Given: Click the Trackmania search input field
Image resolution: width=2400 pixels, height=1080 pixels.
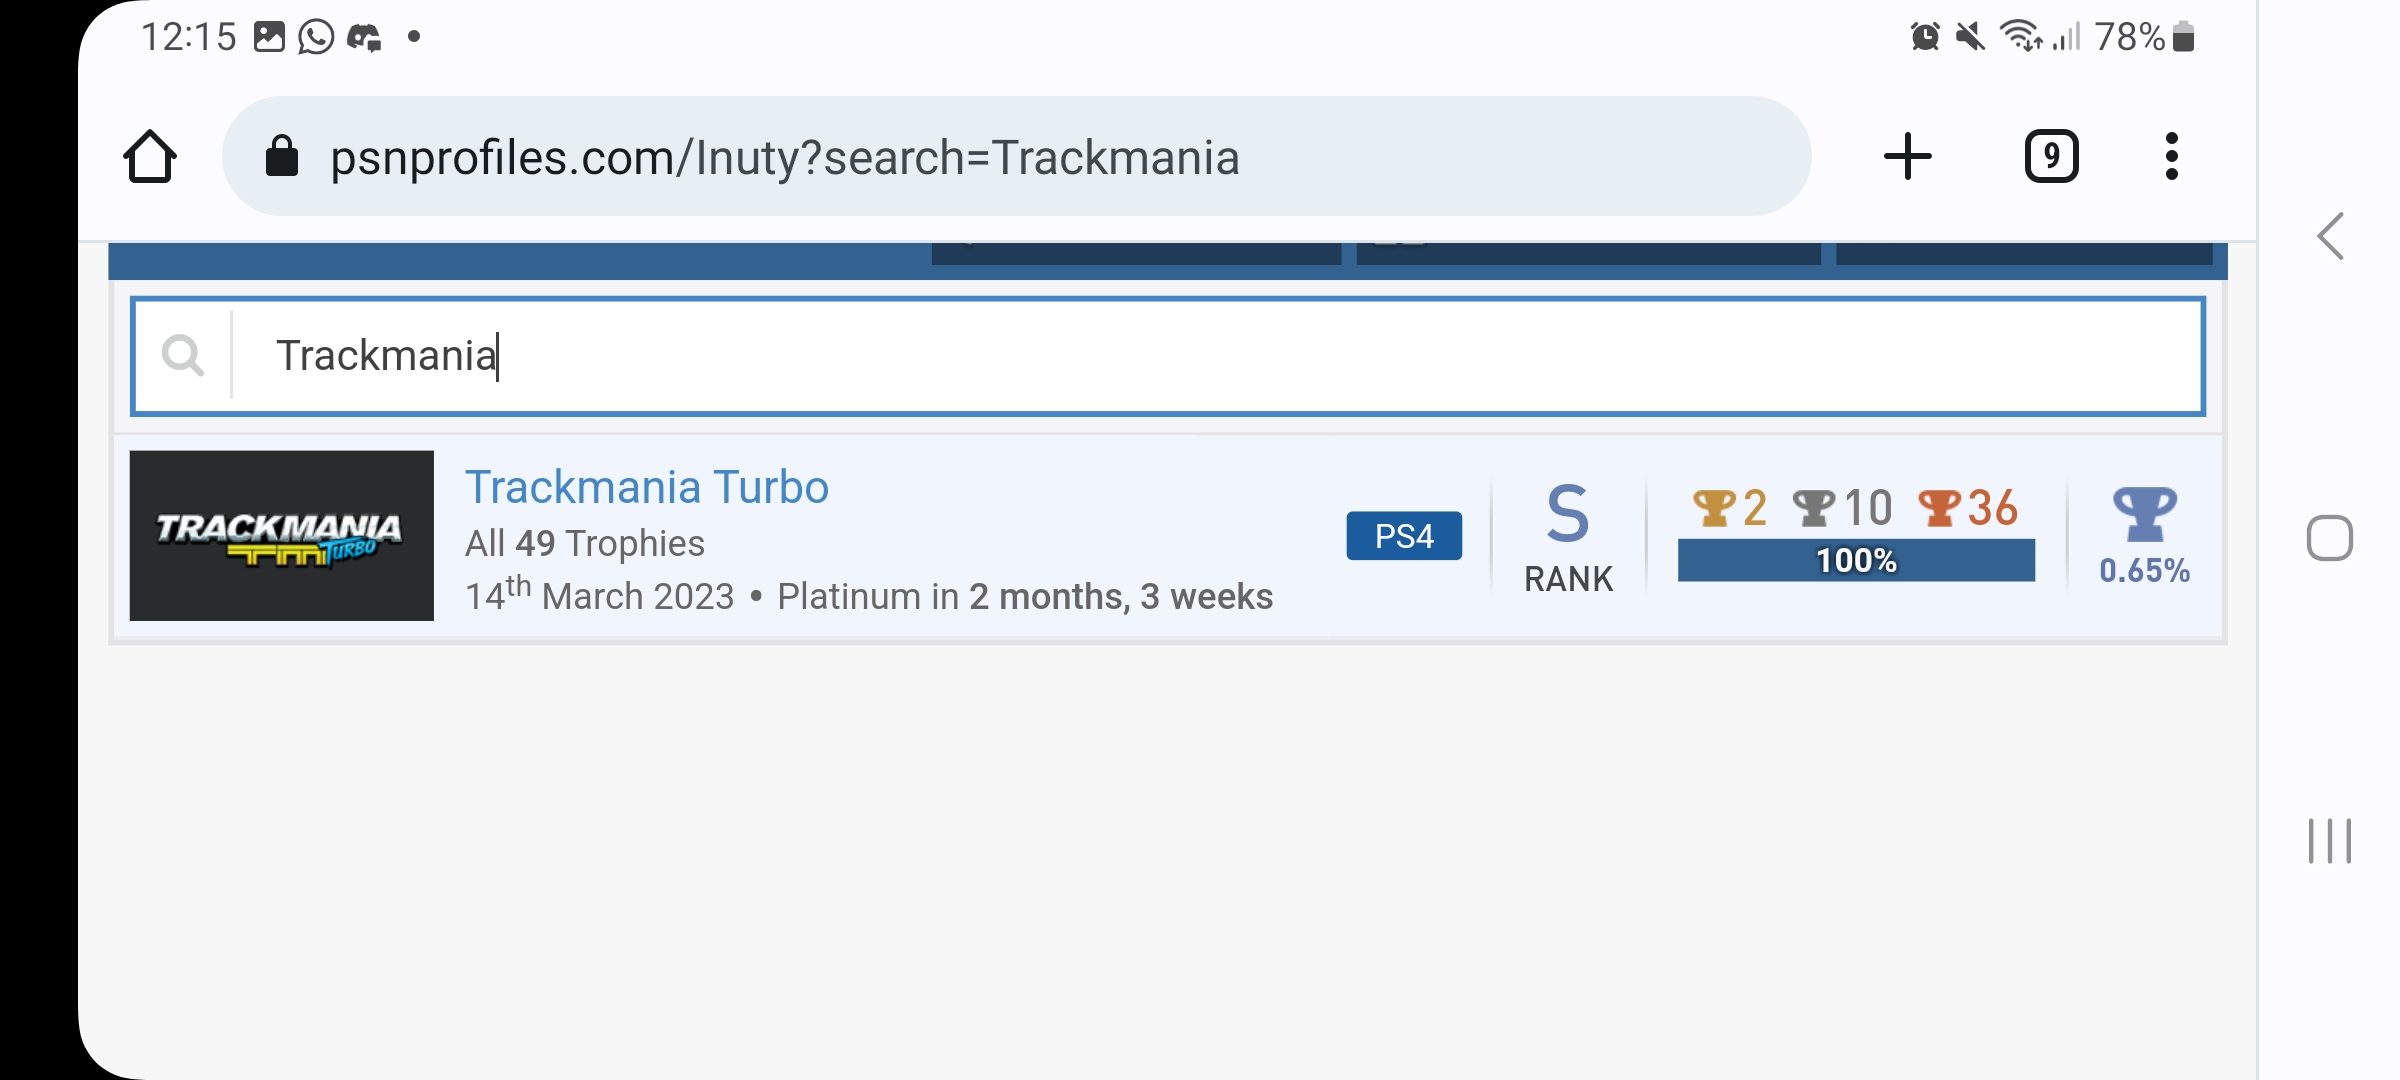Looking at the screenshot, I should pos(1200,356).
